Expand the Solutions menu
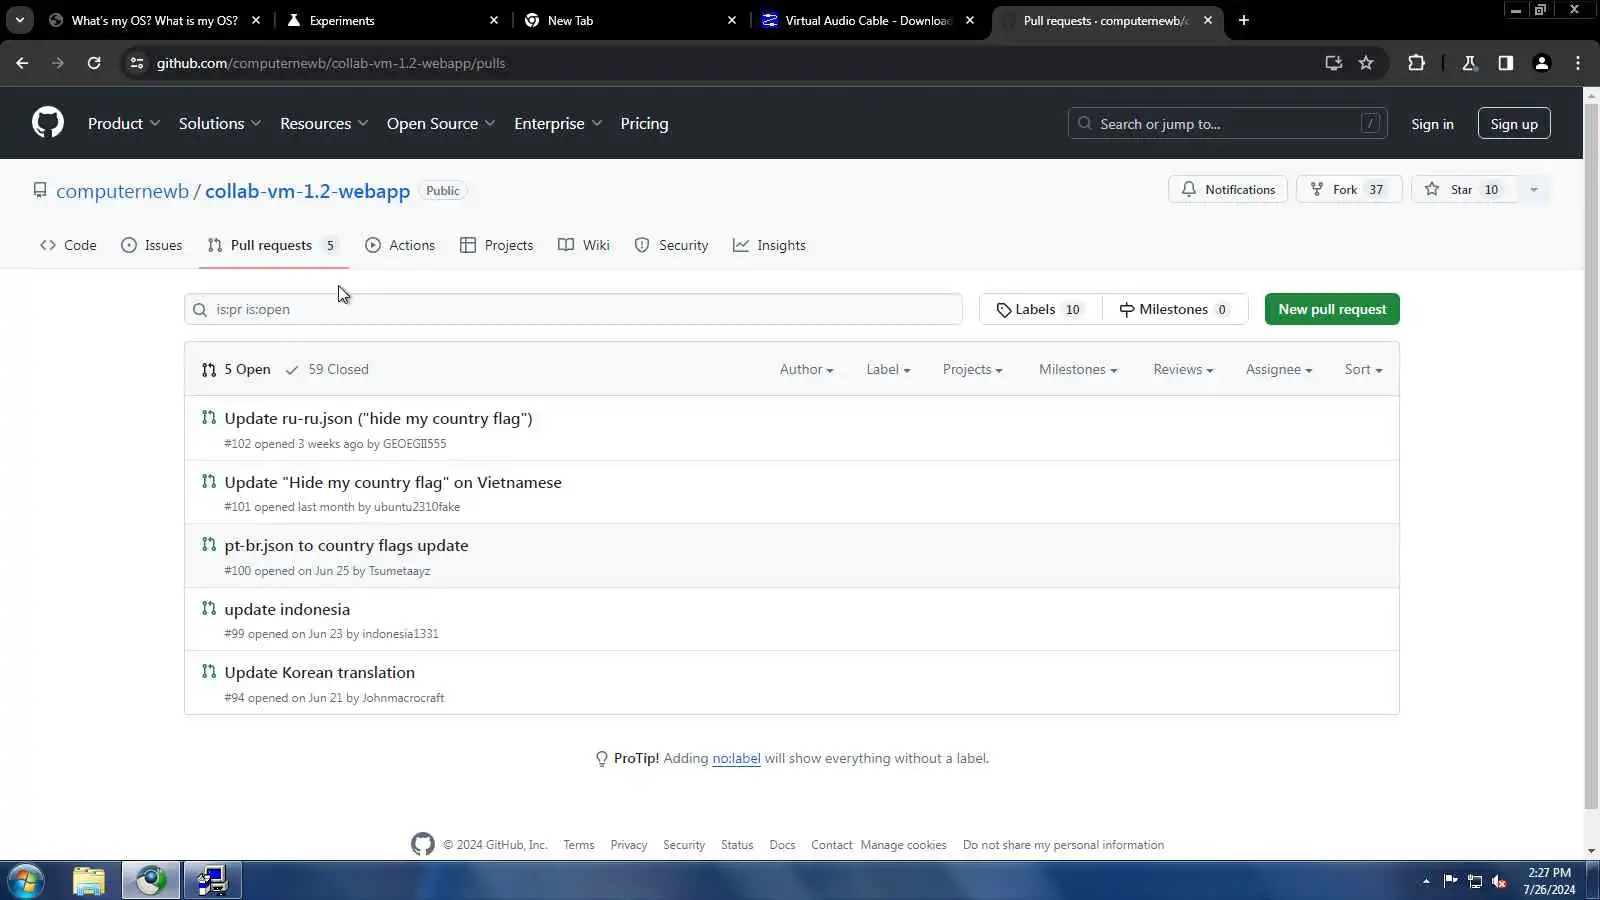This screenshot has height=900, width=1600. coord(220,124)
